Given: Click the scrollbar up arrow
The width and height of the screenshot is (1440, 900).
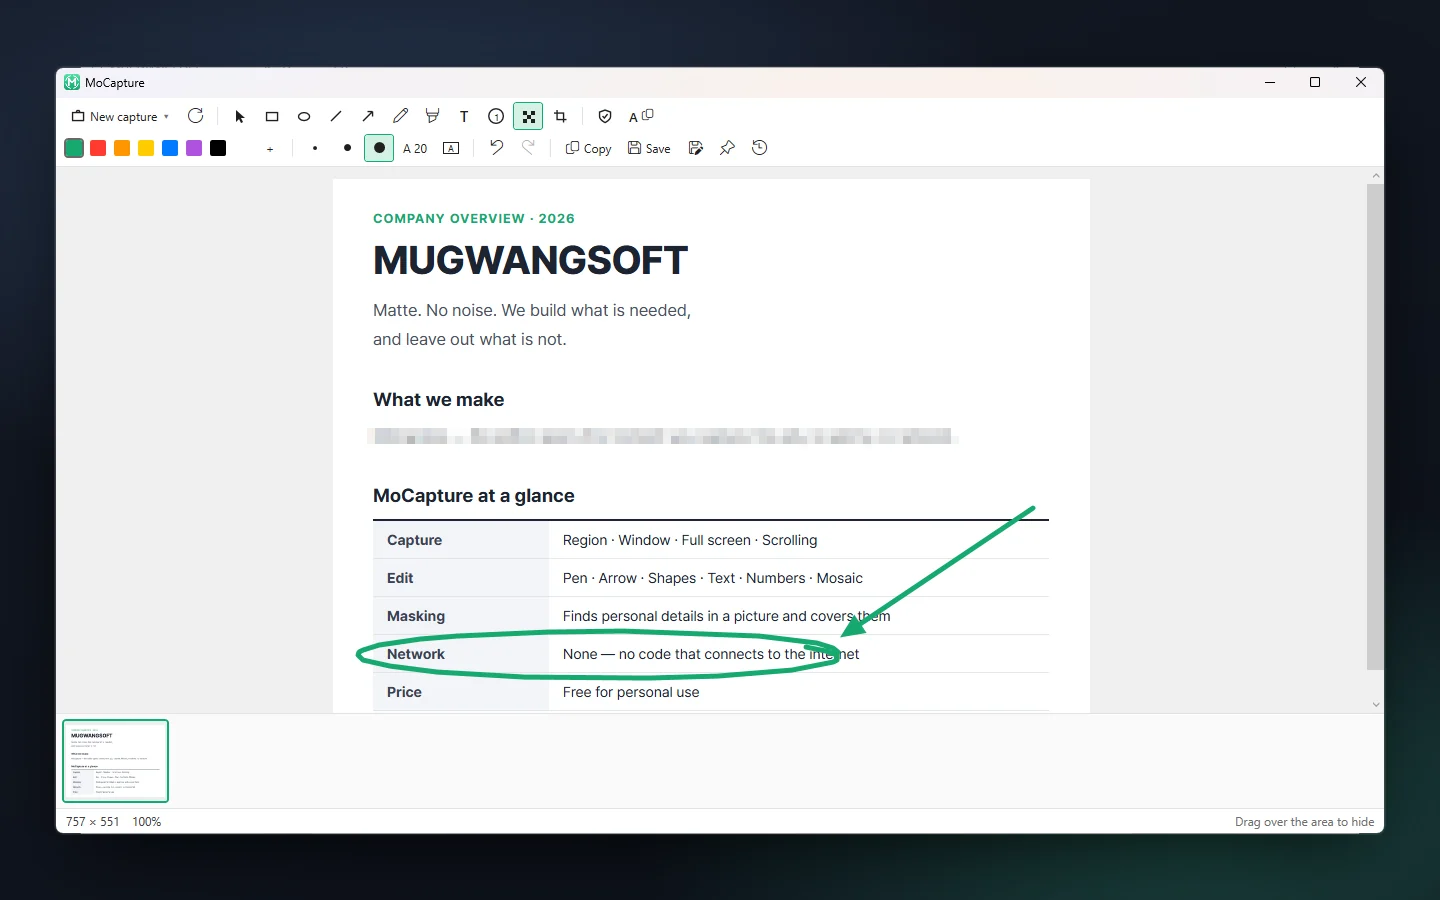Looking at the screenshot, I should pos(1376,176).
